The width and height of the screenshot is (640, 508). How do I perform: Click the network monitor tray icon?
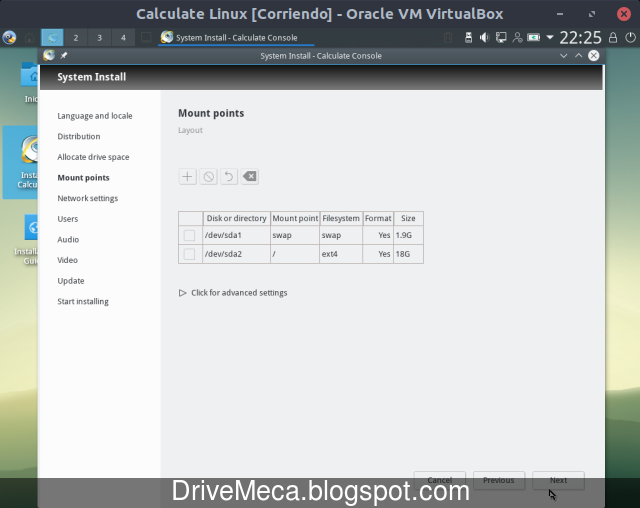501,38
